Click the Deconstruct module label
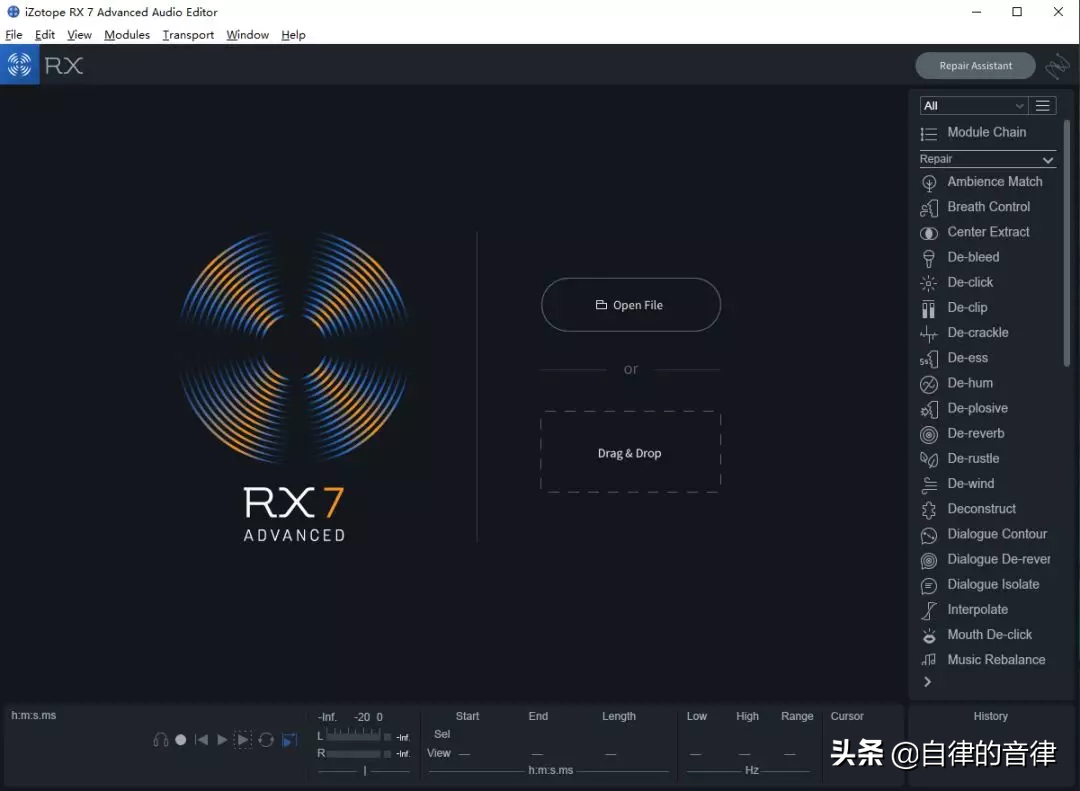 point(982,508)
